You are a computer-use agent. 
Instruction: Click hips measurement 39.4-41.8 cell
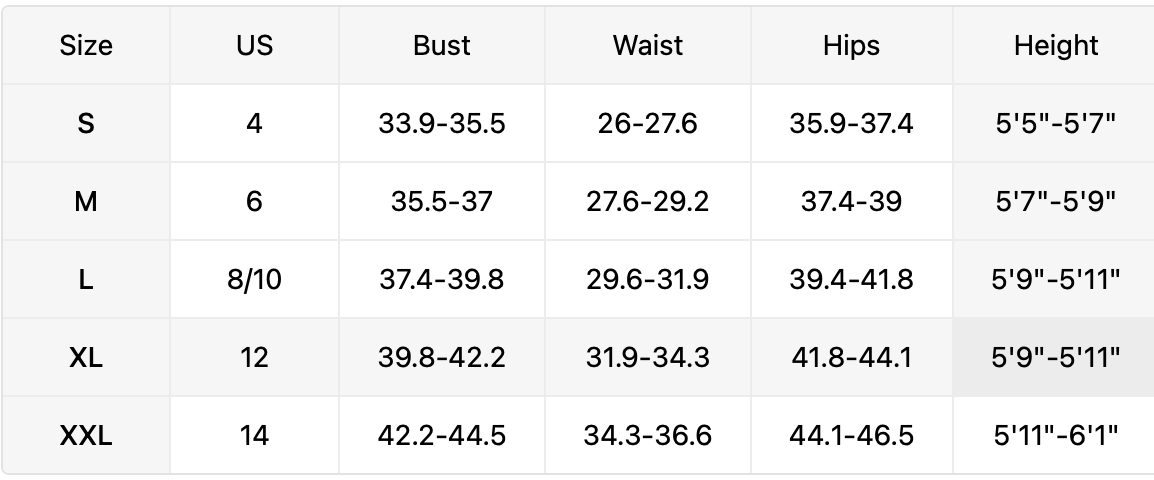coord(851,279)
